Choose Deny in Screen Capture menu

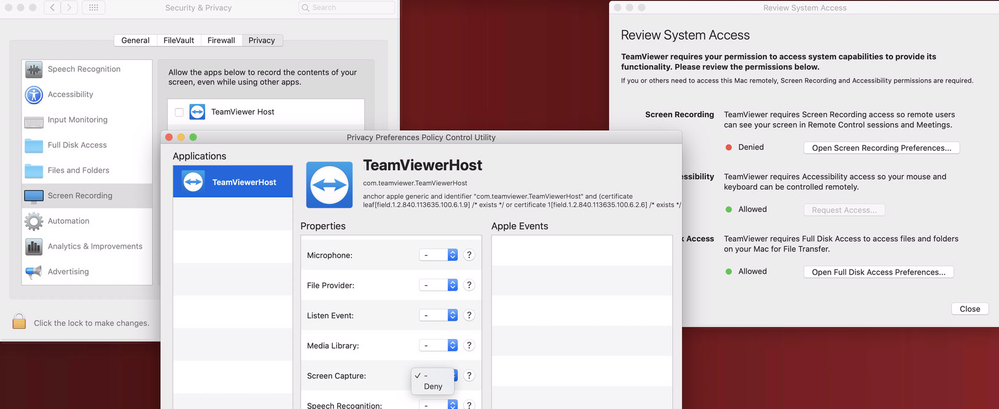pos(433,387)
